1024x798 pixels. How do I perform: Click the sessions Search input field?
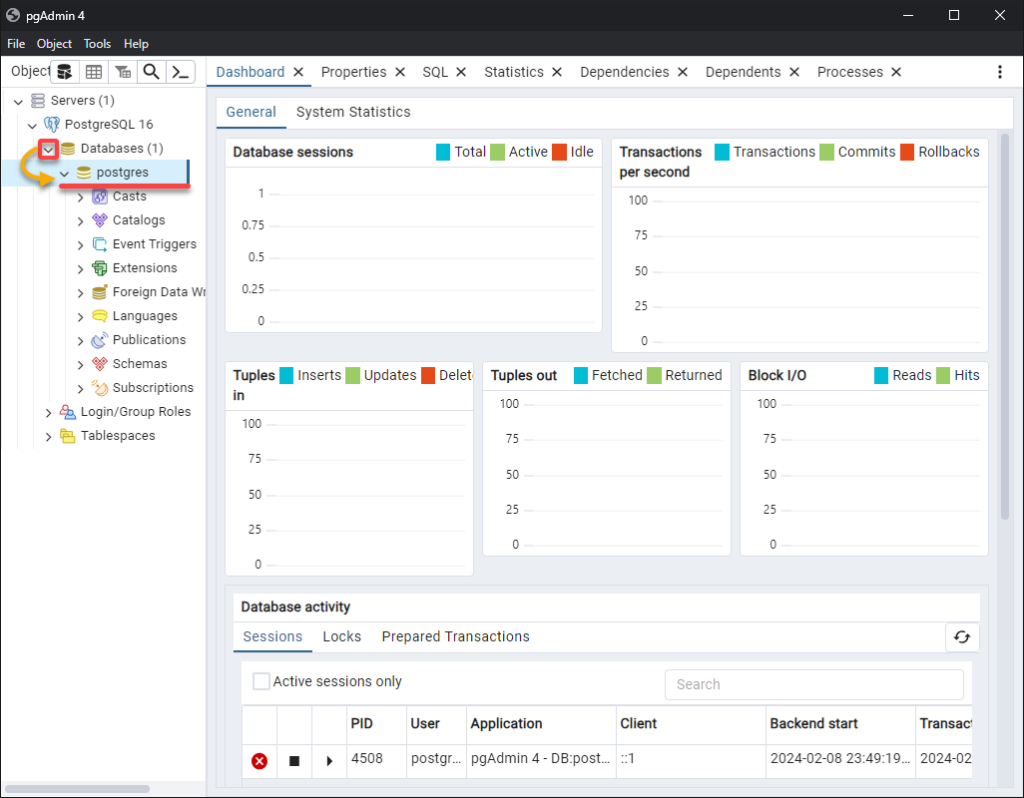tap(814, 685)
